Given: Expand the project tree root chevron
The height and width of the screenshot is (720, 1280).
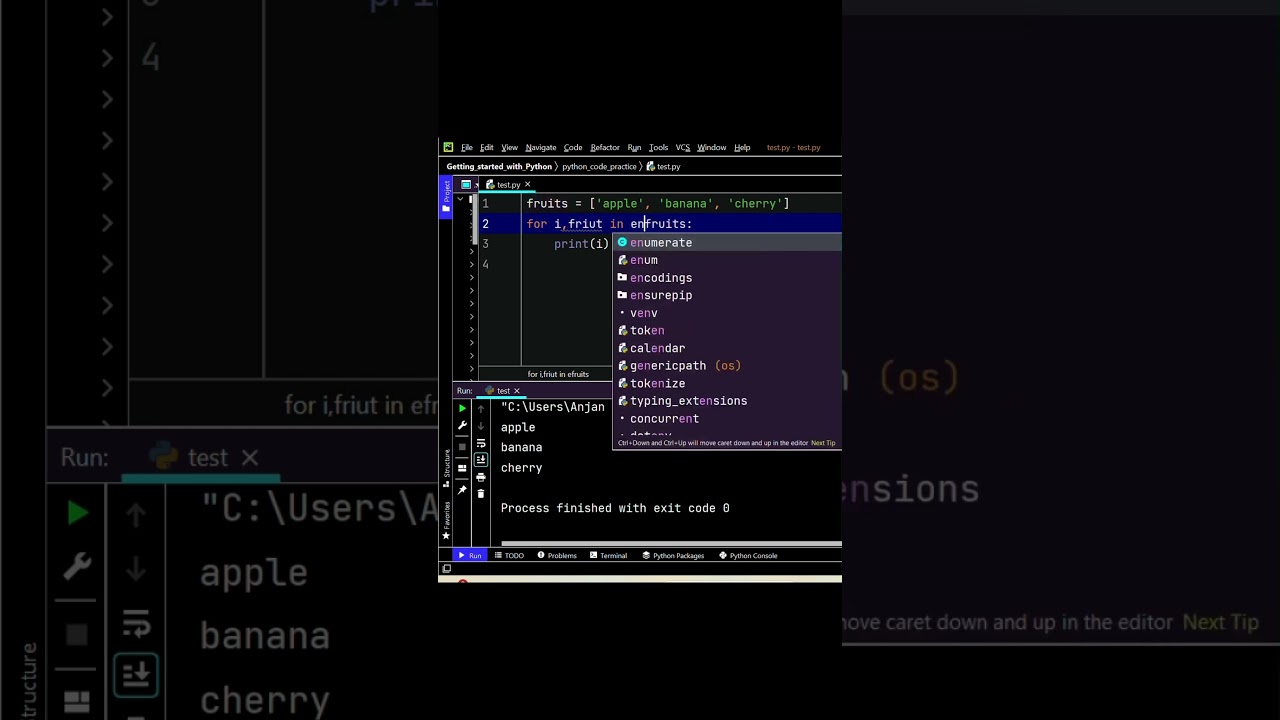Looking at the screenshot, I should point(460,200).
